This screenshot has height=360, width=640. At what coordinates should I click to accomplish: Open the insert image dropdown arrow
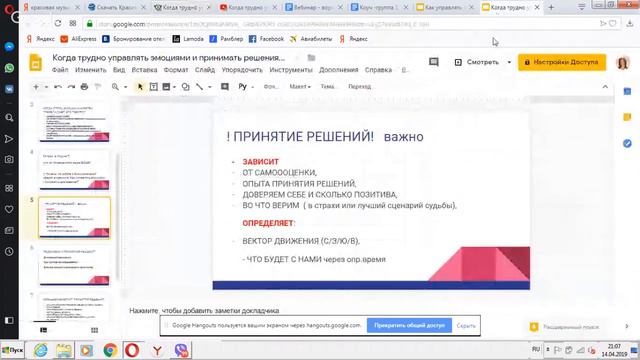point(174,87)
